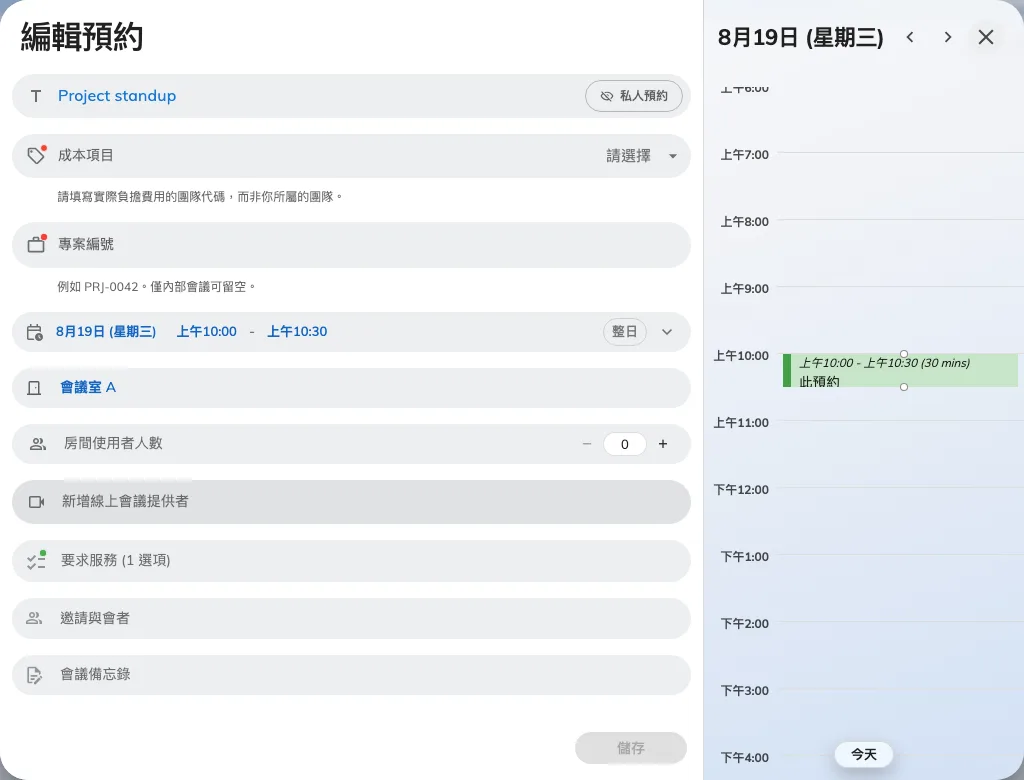Decrease room user count with minus

[x=586, y=444]
